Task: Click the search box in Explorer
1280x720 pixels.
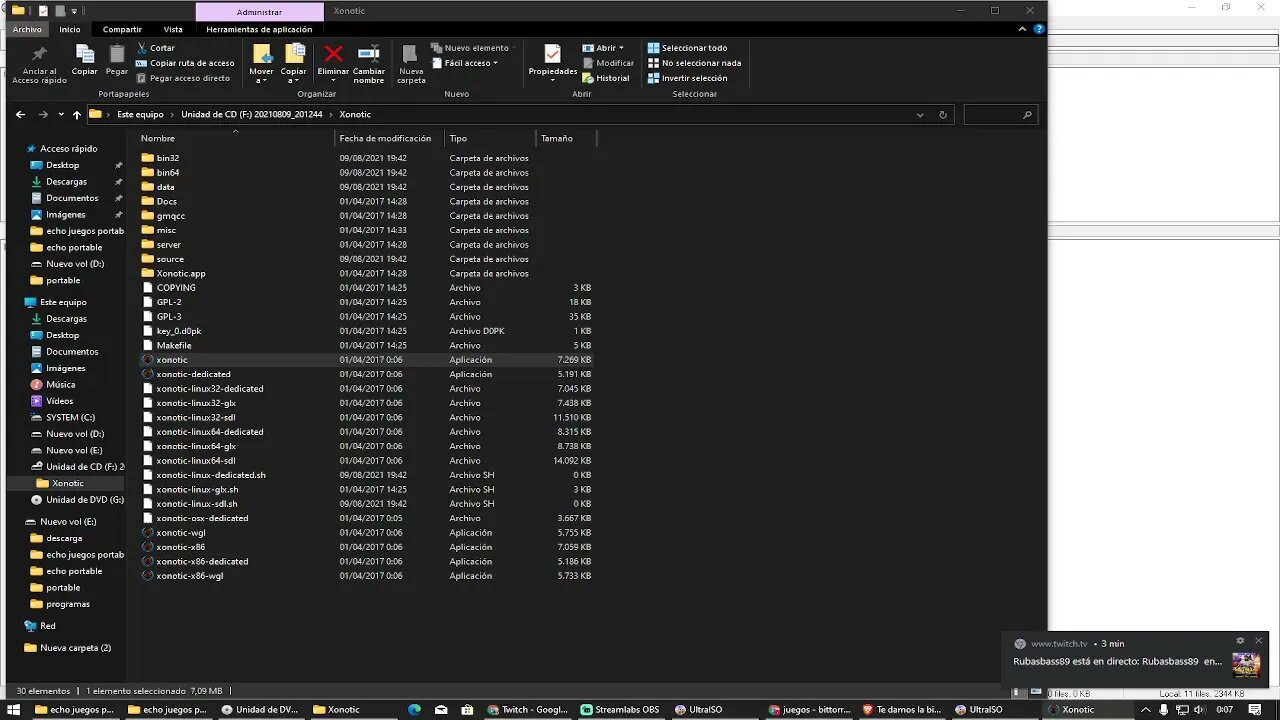Action: [999, 115]
